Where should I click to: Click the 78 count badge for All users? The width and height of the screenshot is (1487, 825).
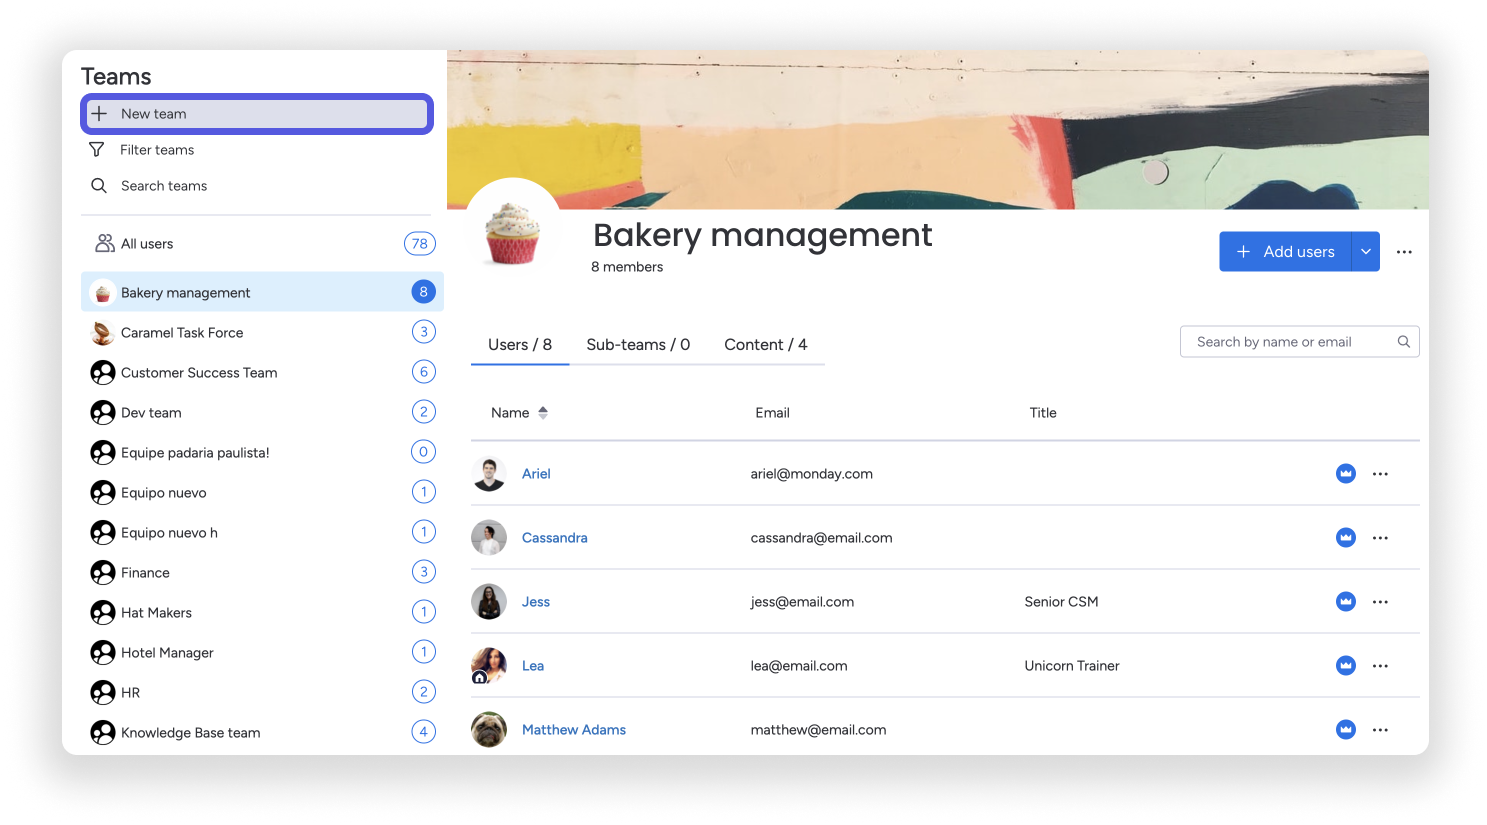[x=420, y=244]
